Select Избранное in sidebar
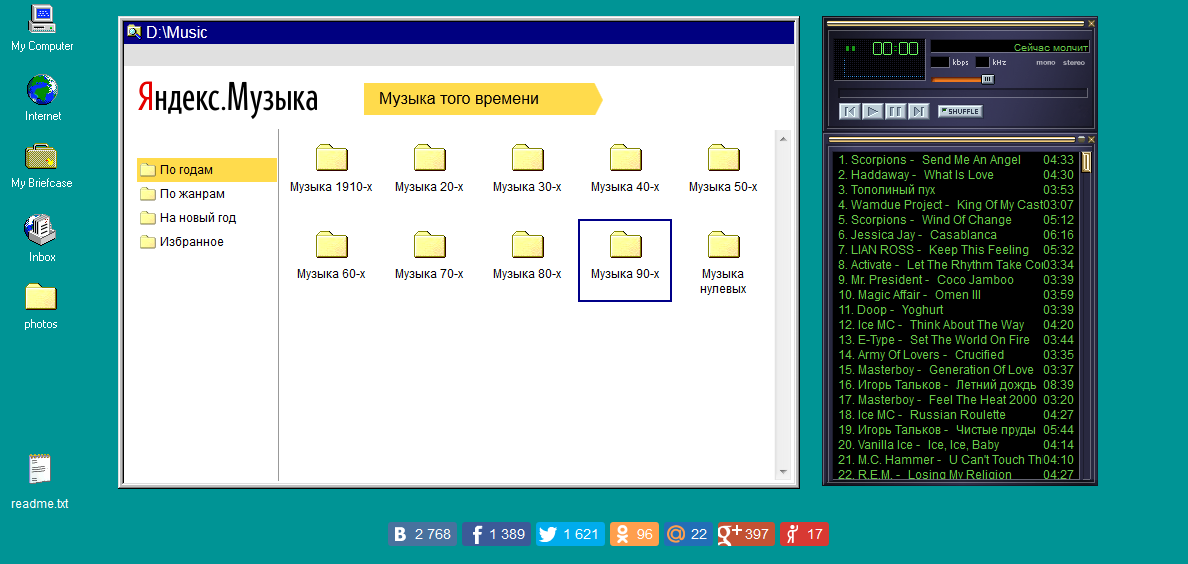1188x564 pixels. [x=192, y=242]
